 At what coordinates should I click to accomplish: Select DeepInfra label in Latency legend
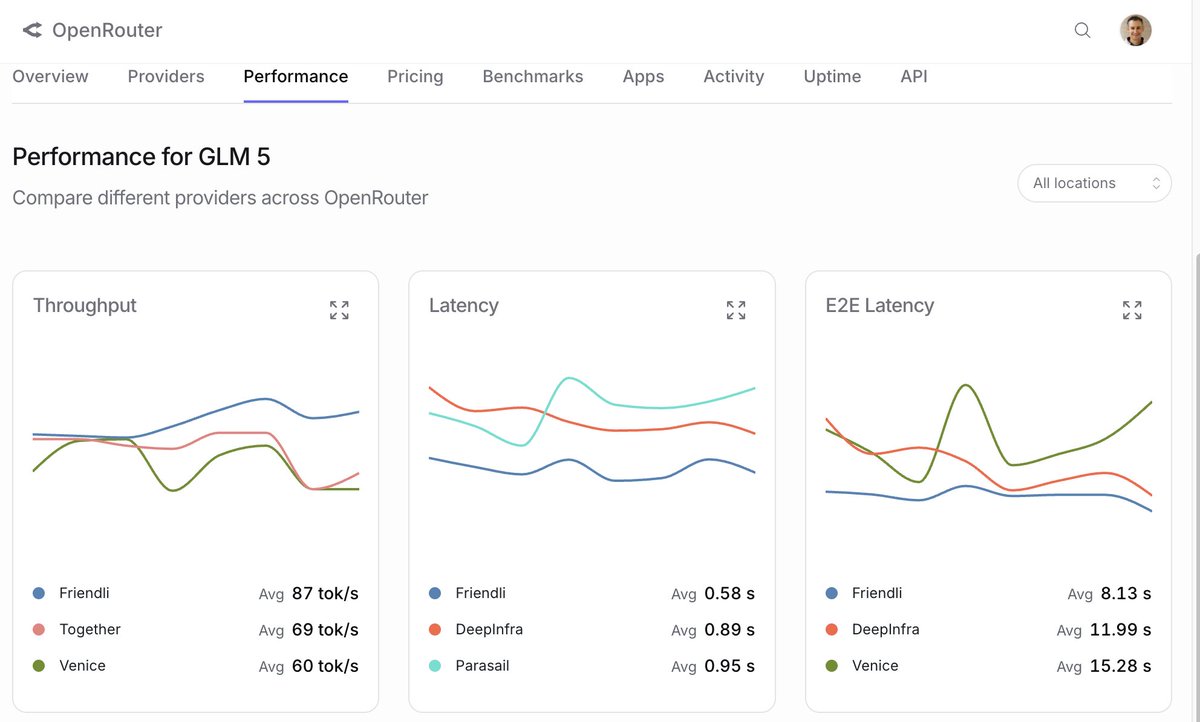489,629
